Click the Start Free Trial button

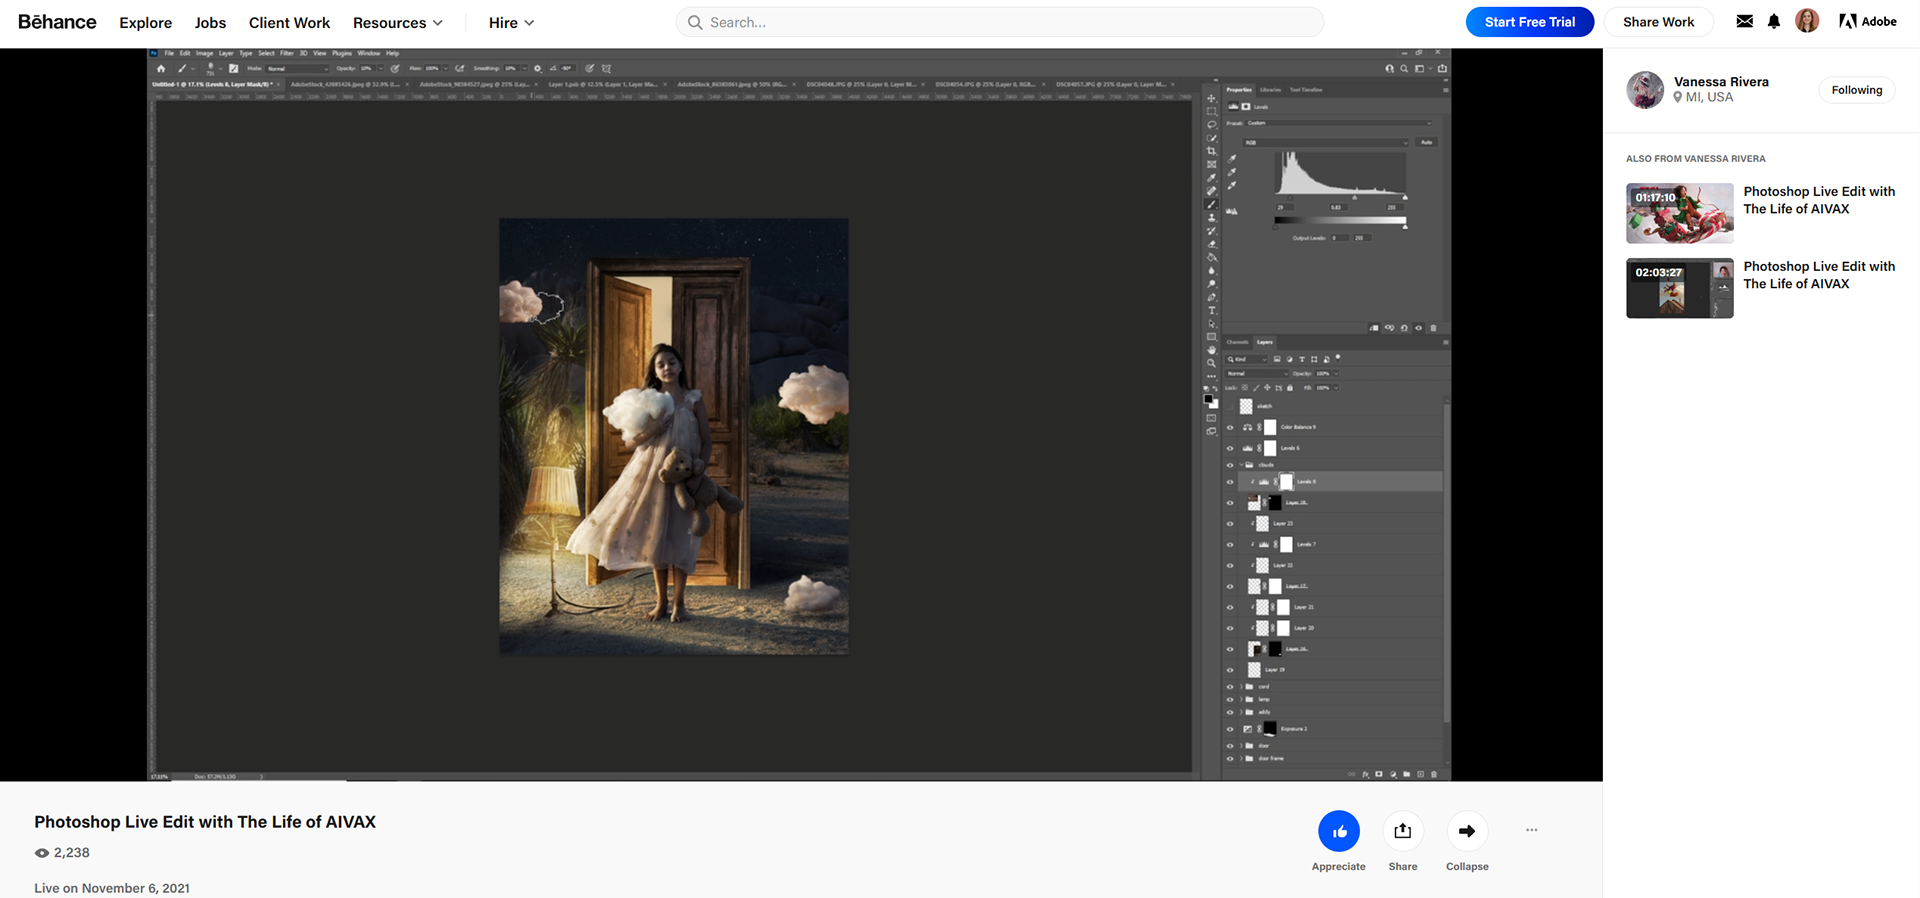point(1529,22)
